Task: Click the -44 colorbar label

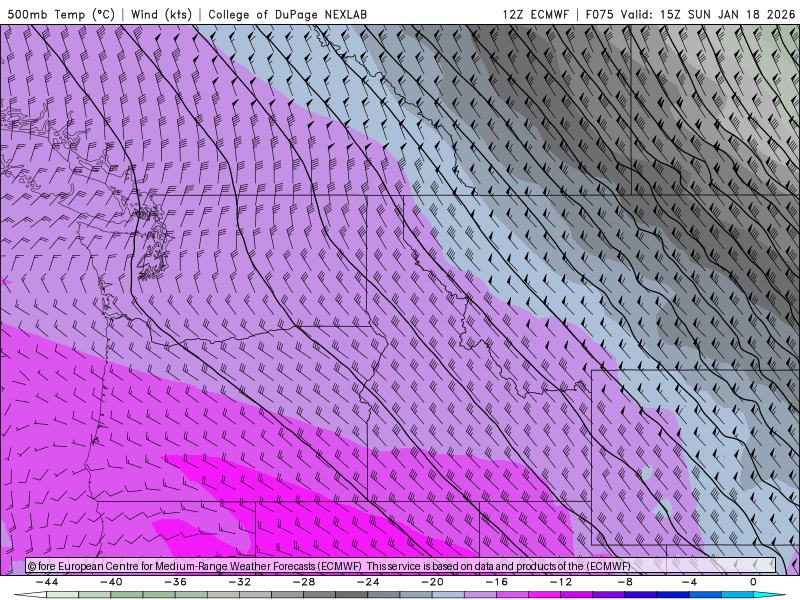Action: click(47, 582)
